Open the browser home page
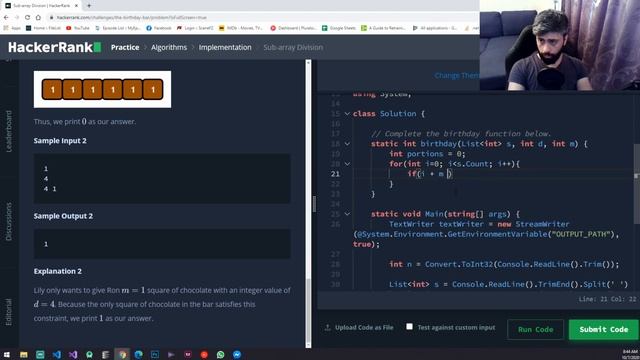This screenshot has height=360, width=640. pyautogui.click(x=38, y=18)
